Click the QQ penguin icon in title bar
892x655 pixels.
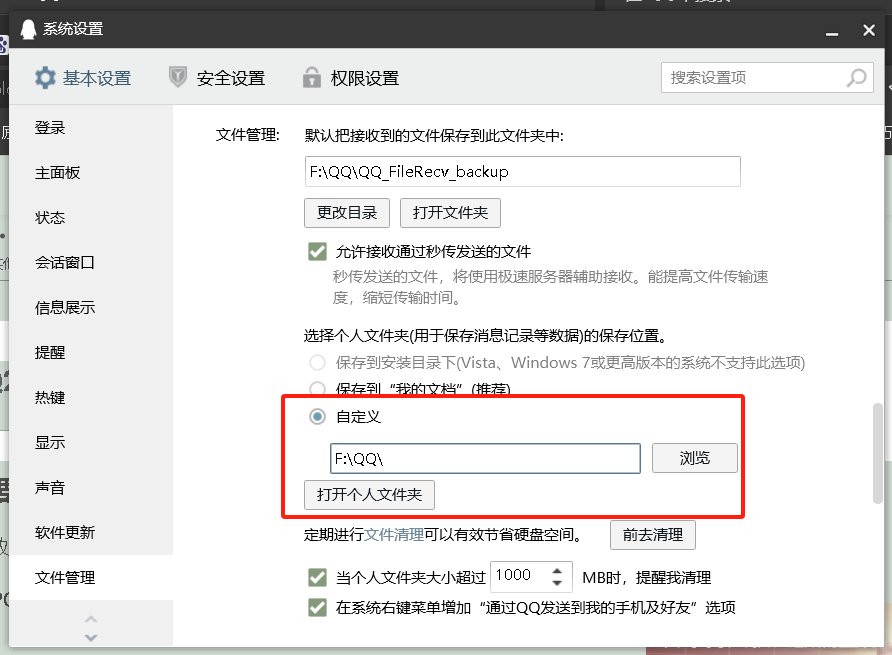pyautogui.click(x=28, y=29)
